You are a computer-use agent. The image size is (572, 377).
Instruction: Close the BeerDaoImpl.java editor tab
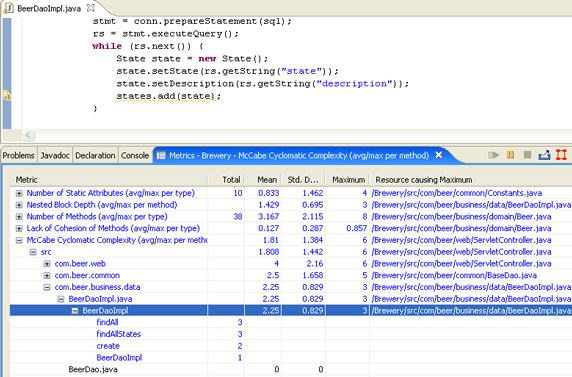coord(90,8)
